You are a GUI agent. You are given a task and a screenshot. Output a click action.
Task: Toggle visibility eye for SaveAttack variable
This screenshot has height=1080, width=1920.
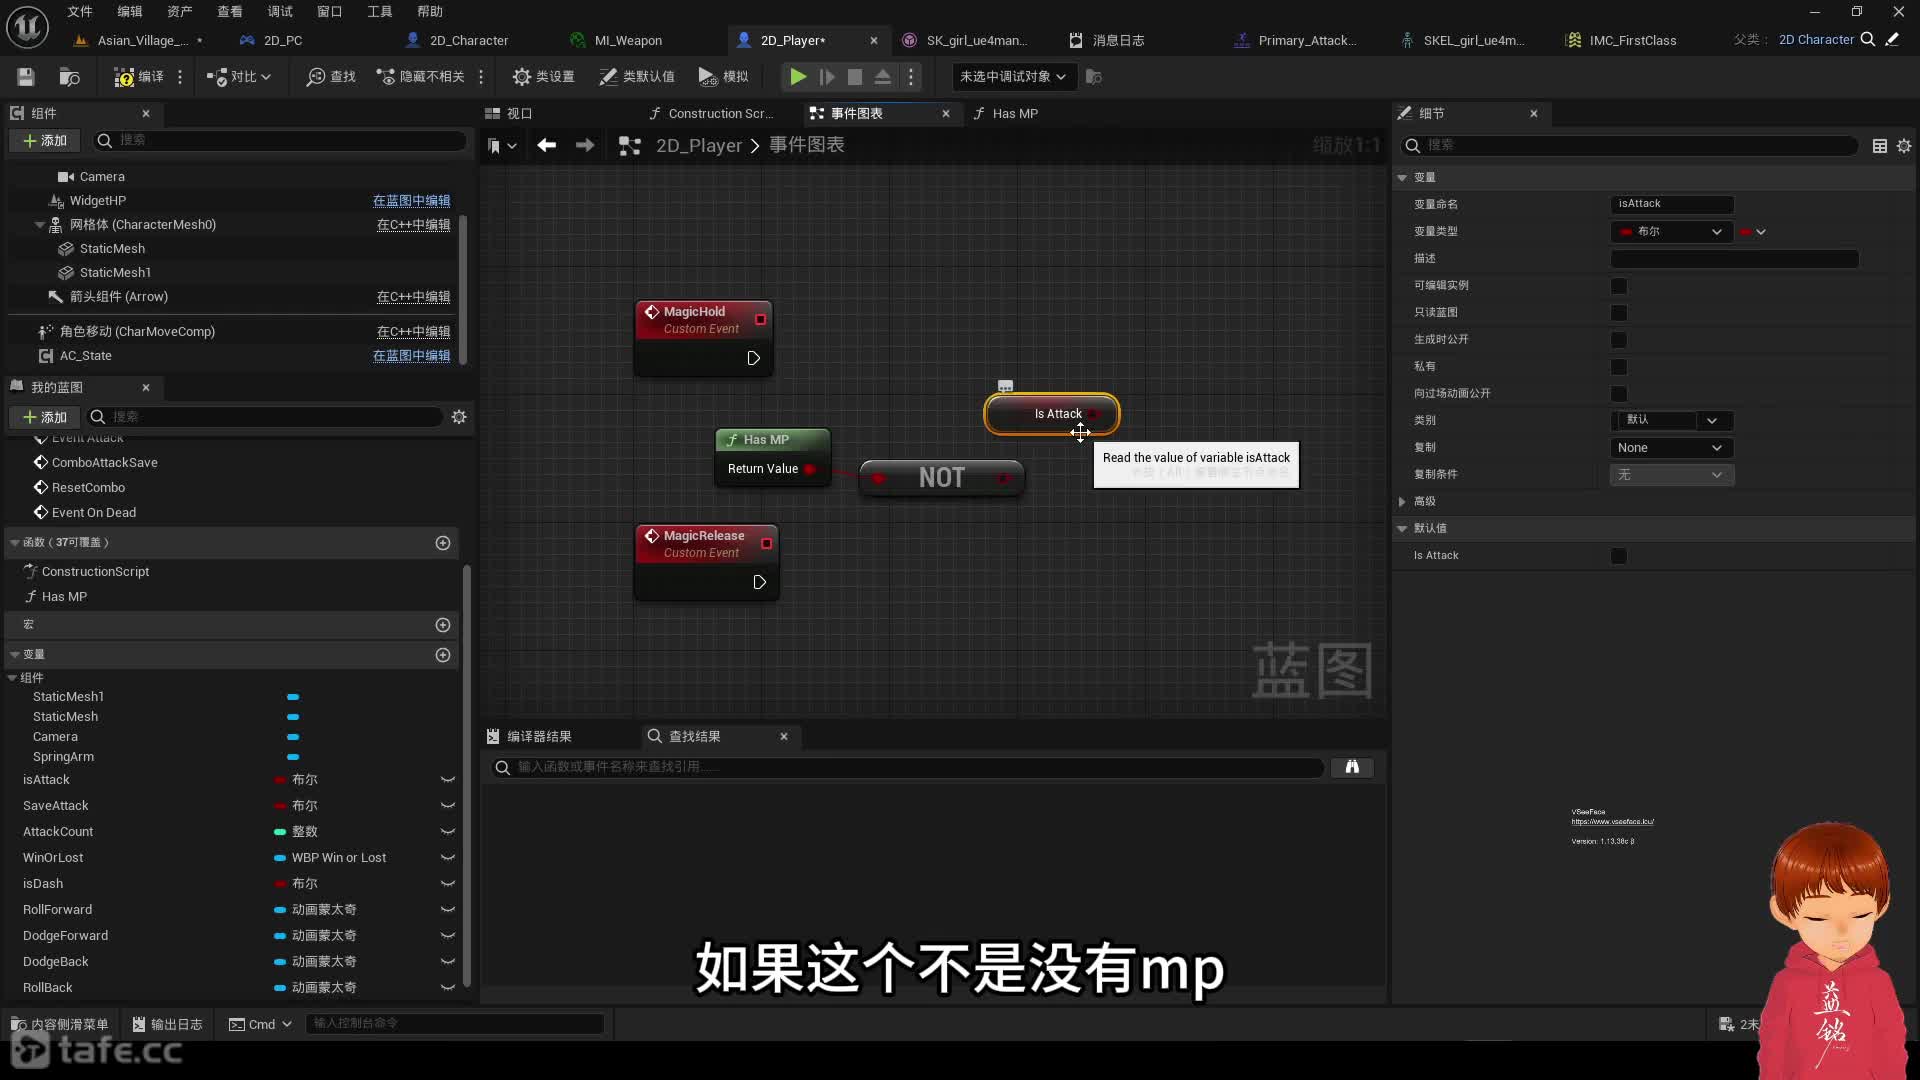(448, 806)
